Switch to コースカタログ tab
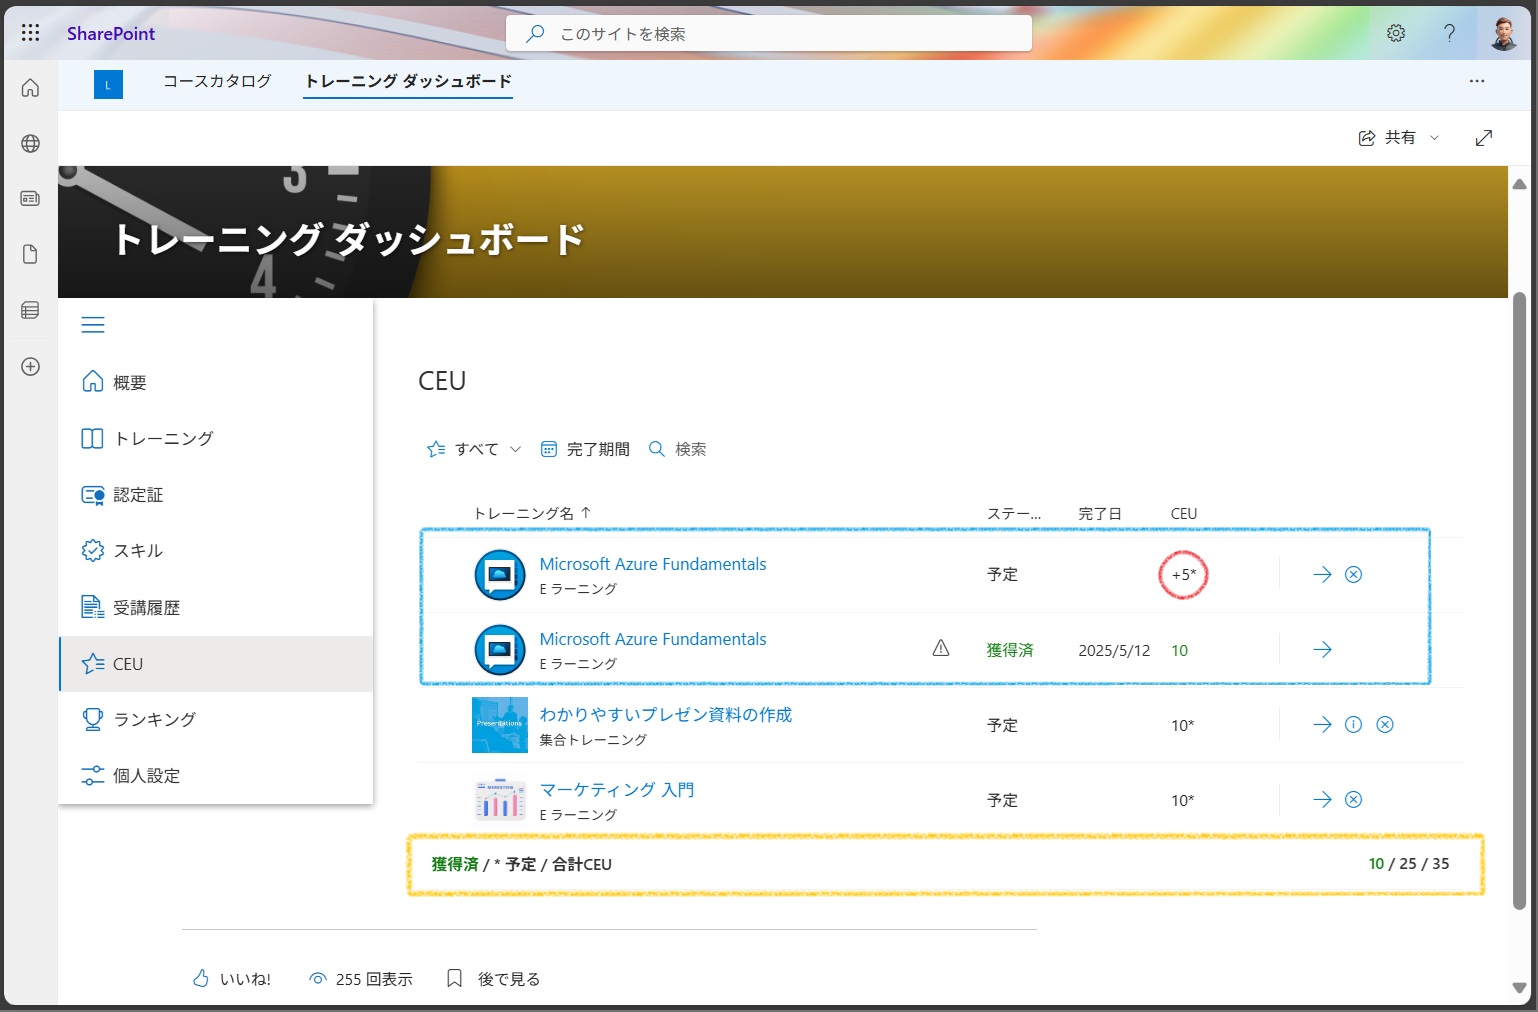Viewport: 1538px width, 1012px height. point(217,81)
